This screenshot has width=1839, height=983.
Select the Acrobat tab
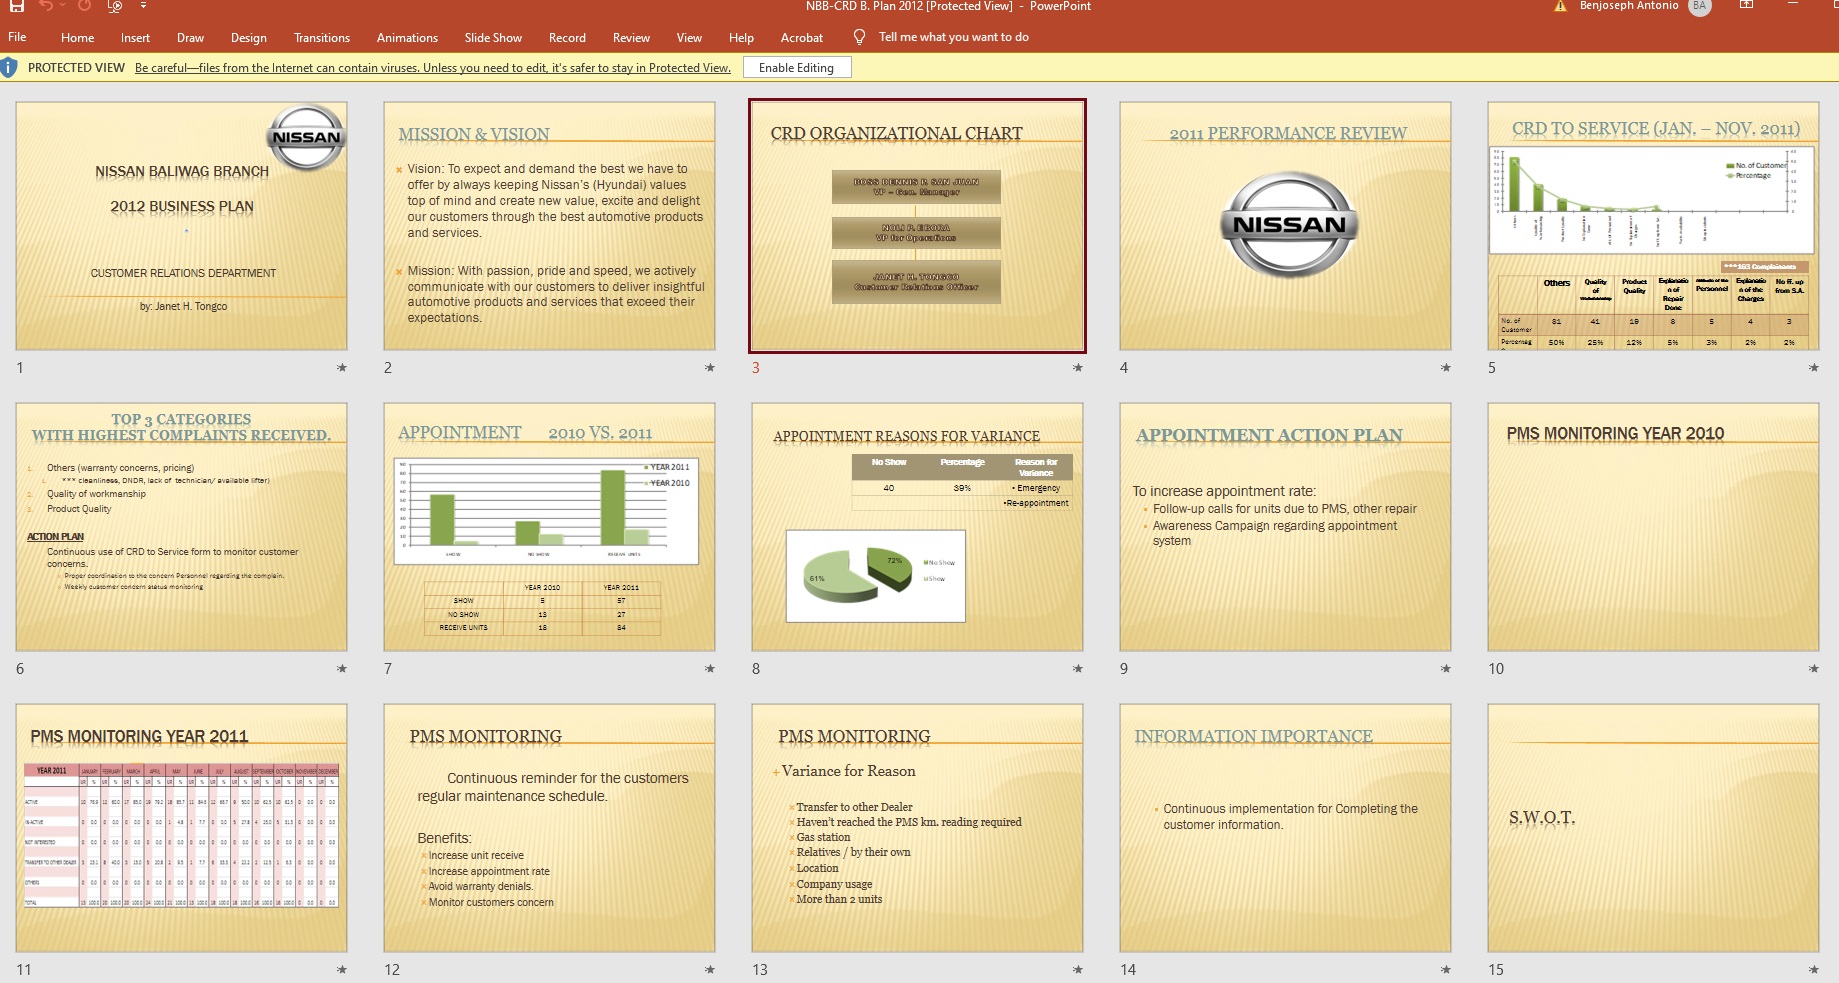point(802,38)
